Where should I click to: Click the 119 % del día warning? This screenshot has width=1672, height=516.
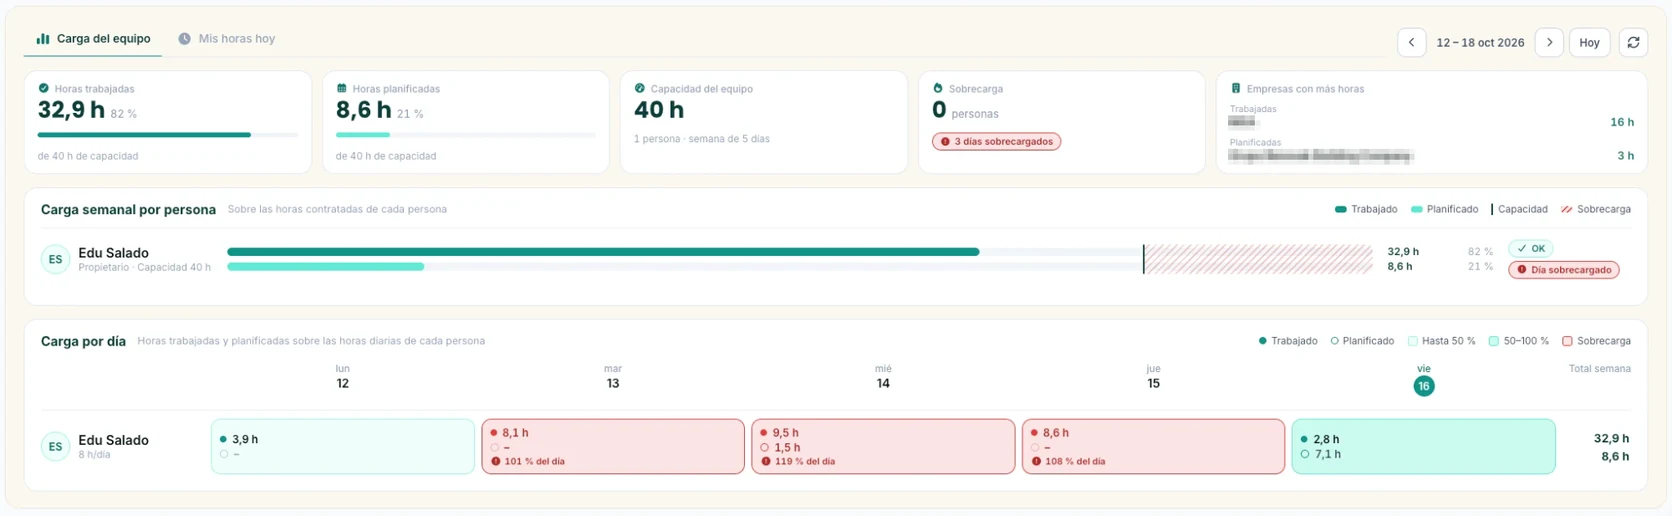pos(798,462)
